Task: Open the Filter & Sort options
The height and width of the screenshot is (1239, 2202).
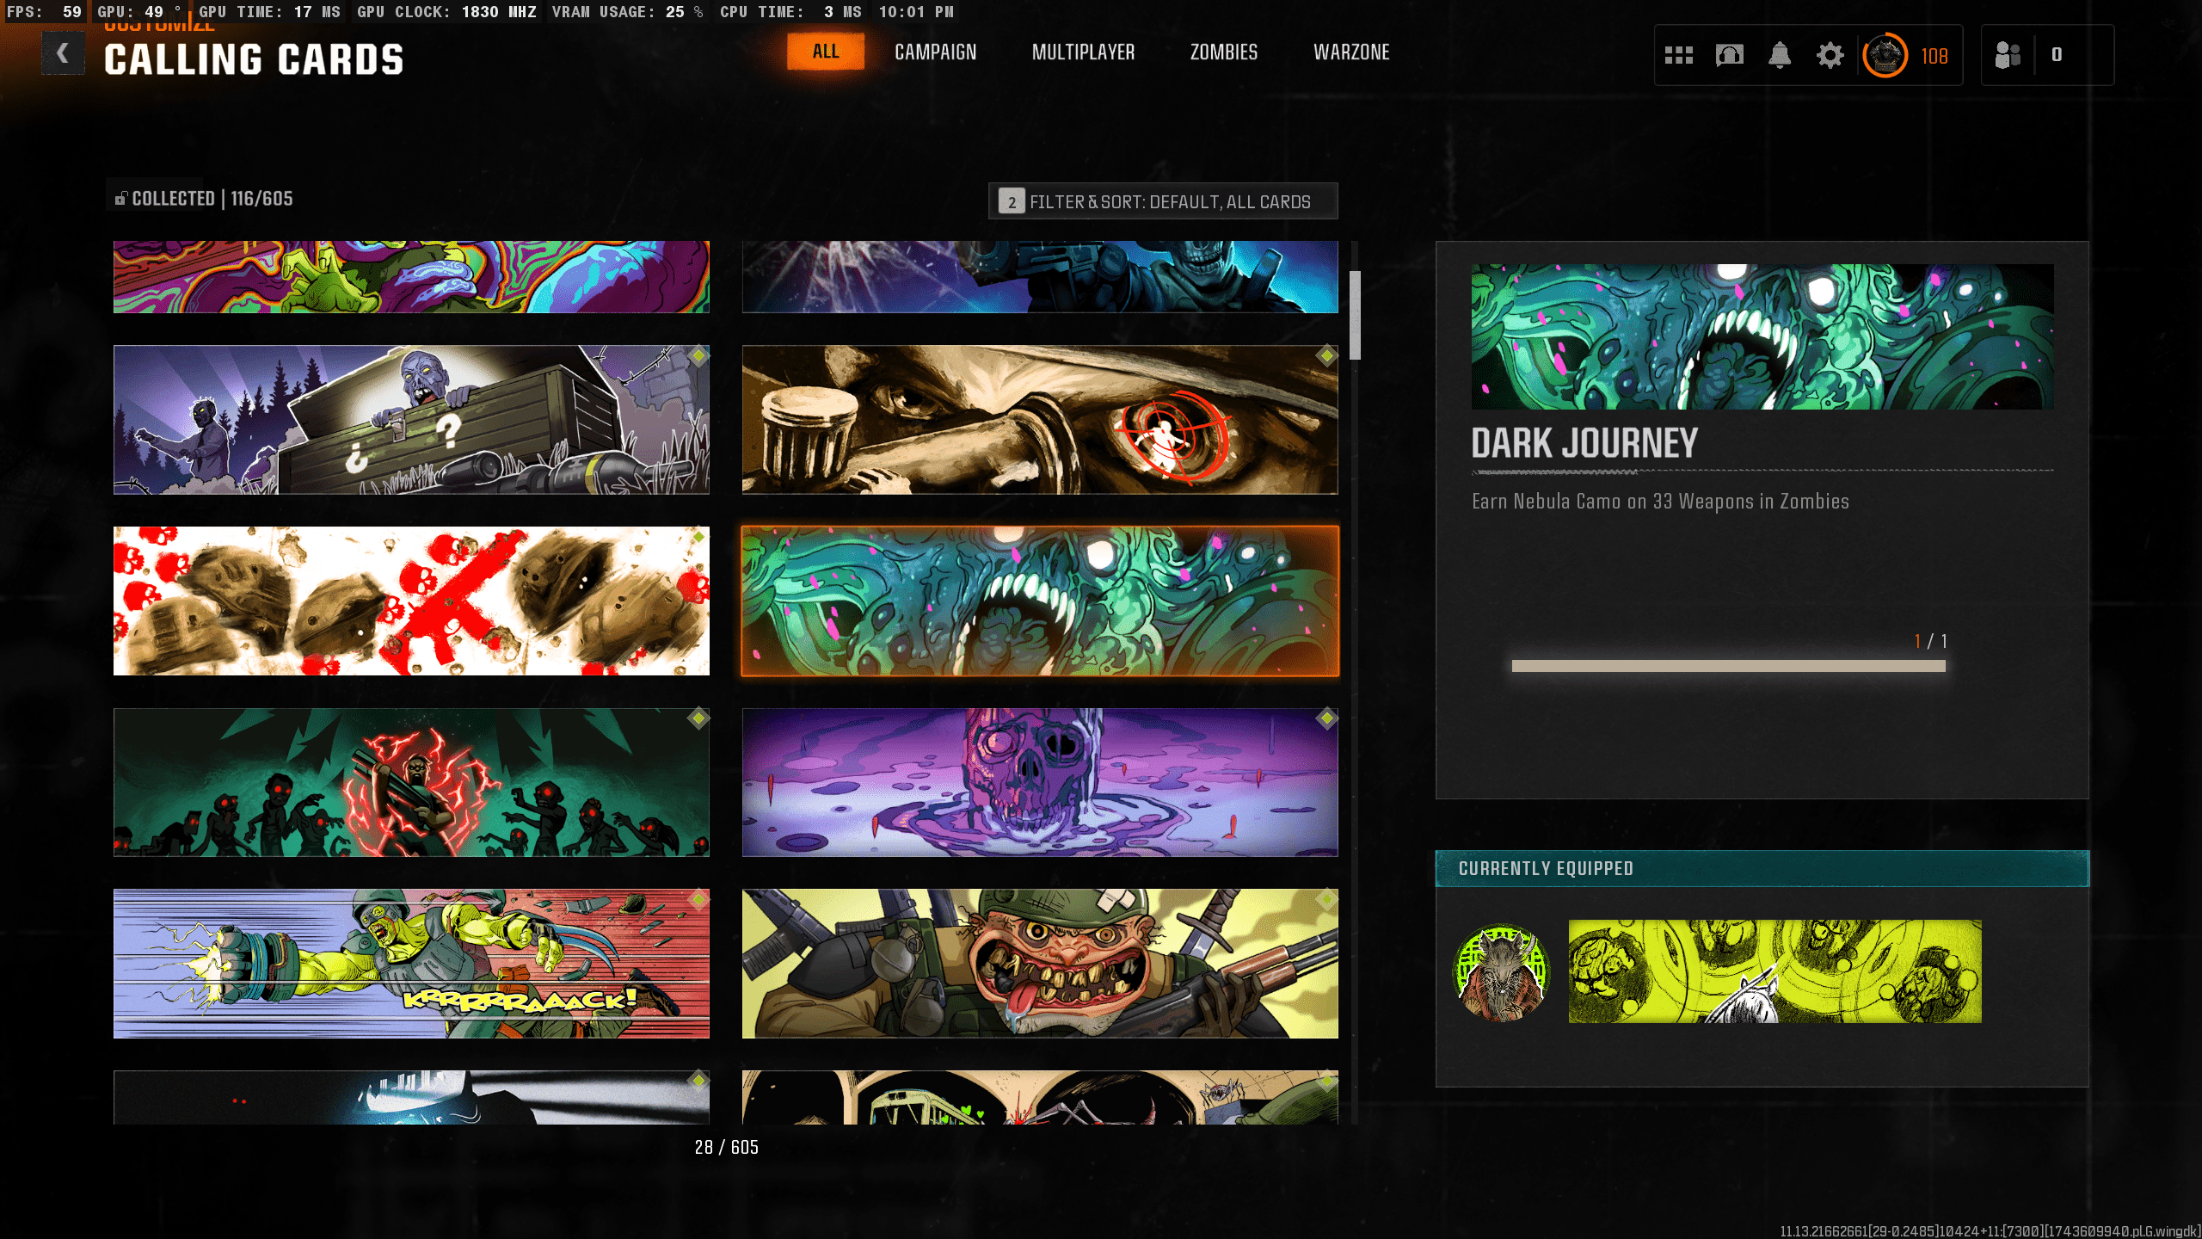Action: pyautogui.click(x=1163, y=201)
